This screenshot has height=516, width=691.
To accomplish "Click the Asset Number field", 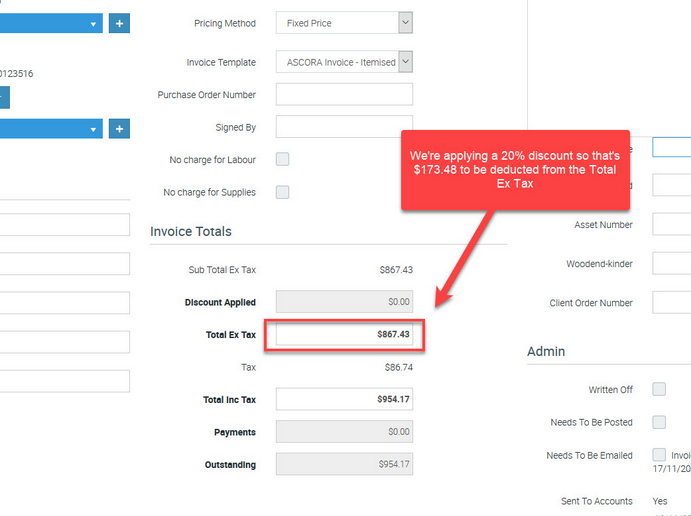I will [672, 224].
